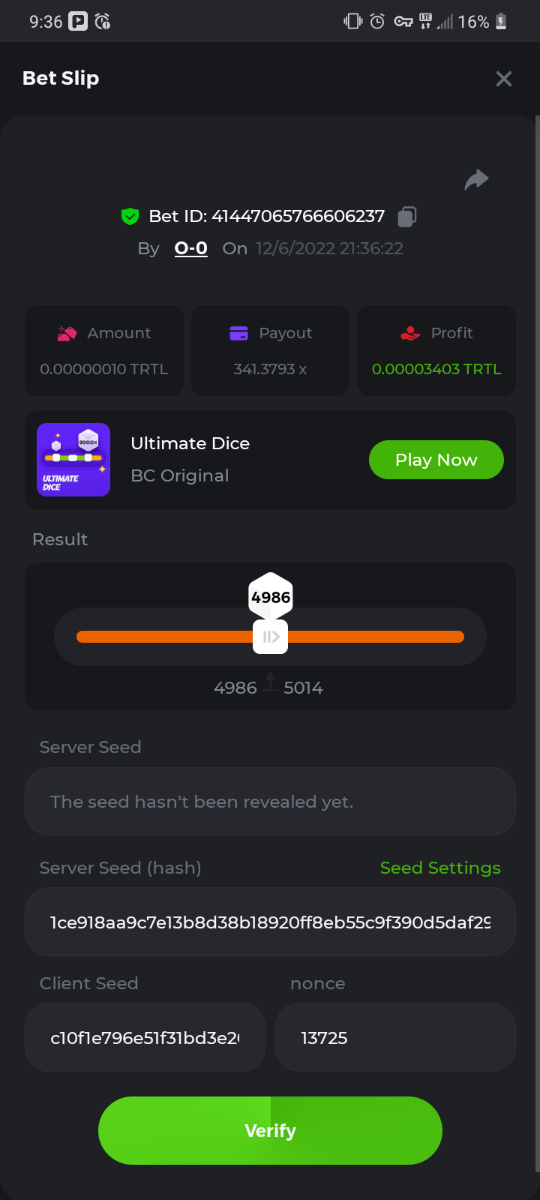The image size is (540, 1200).
Task: Tap the red Profit icon
Action: coord(410,333)
